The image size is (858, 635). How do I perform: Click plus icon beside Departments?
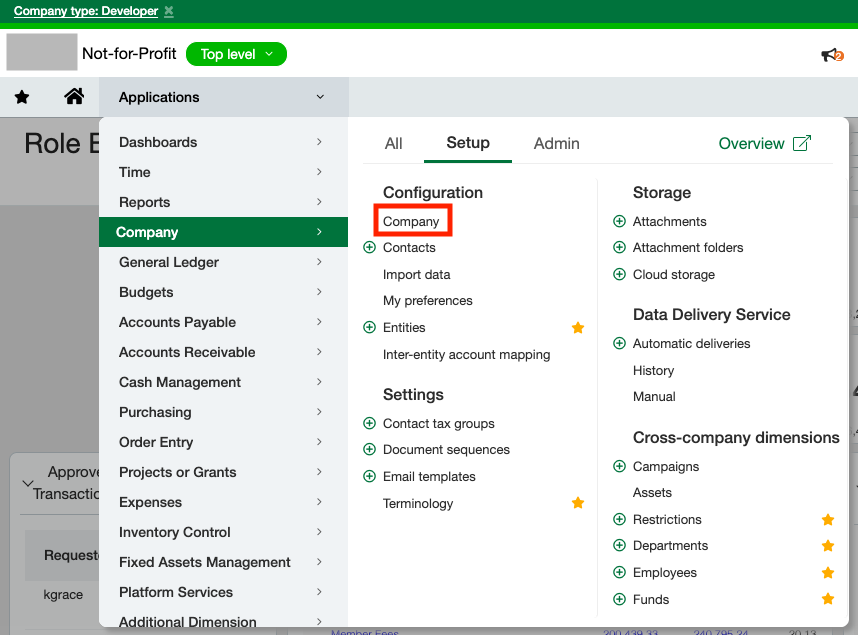[x=619, y=545]
